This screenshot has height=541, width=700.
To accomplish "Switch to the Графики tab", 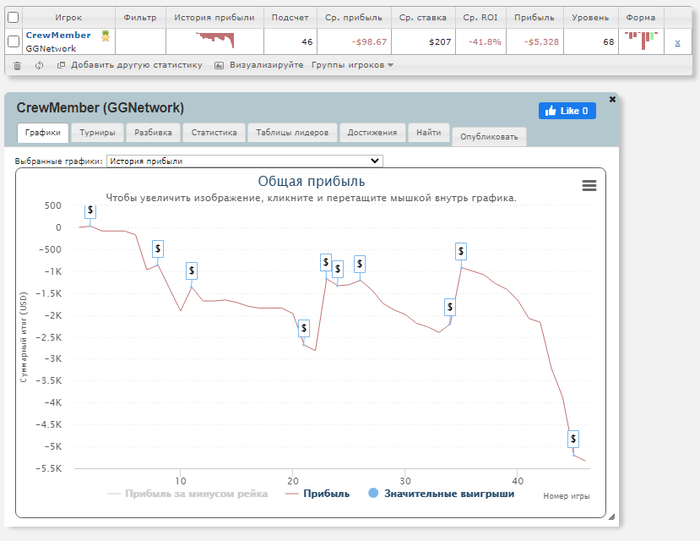I will 43,133.
